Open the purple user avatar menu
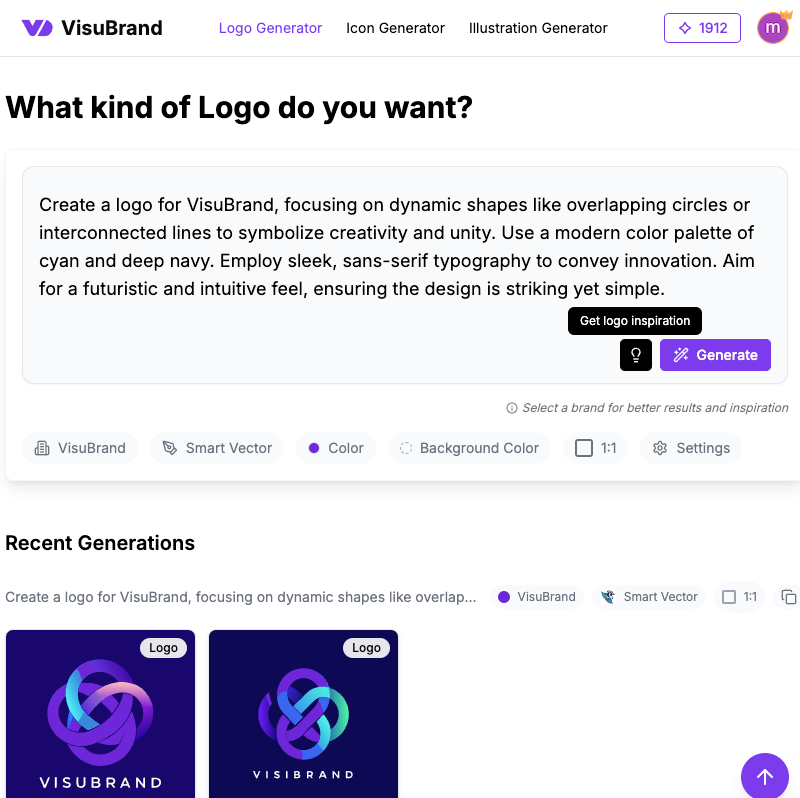This screenshot has height=798, width=800. click(772, 28)
